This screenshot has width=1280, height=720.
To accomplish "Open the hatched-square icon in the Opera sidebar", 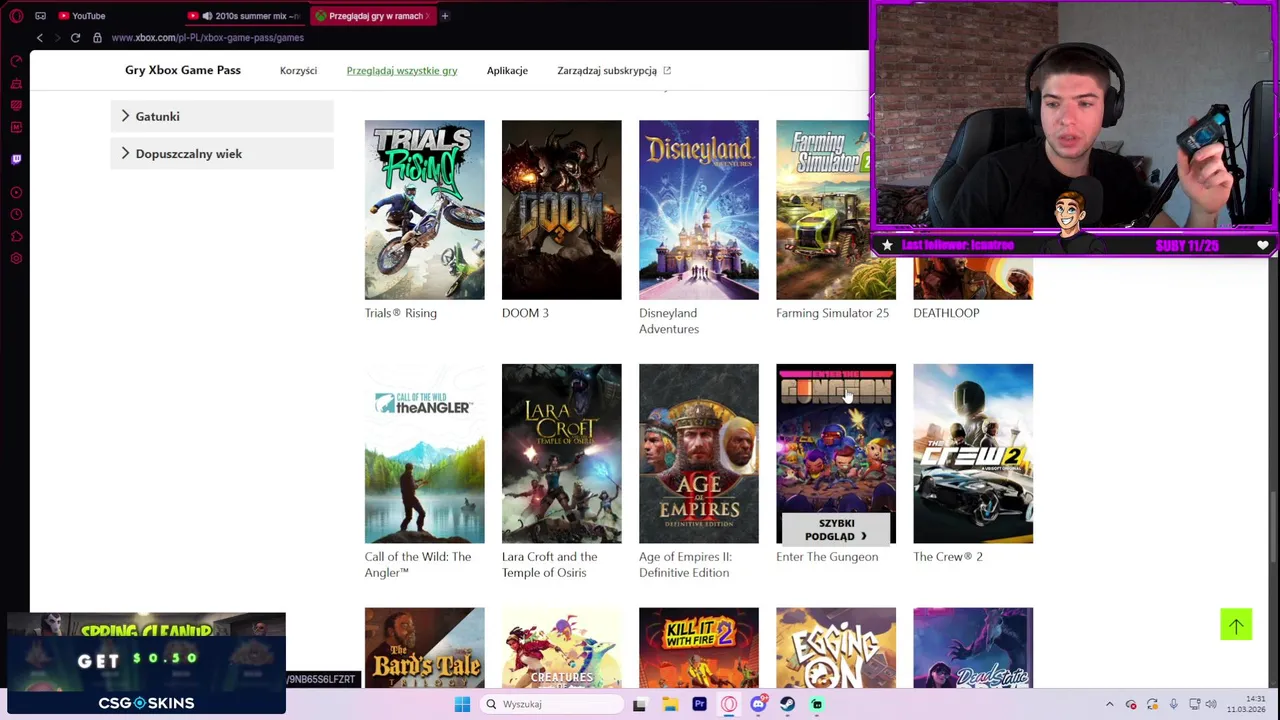I will [x=16, y=105].
